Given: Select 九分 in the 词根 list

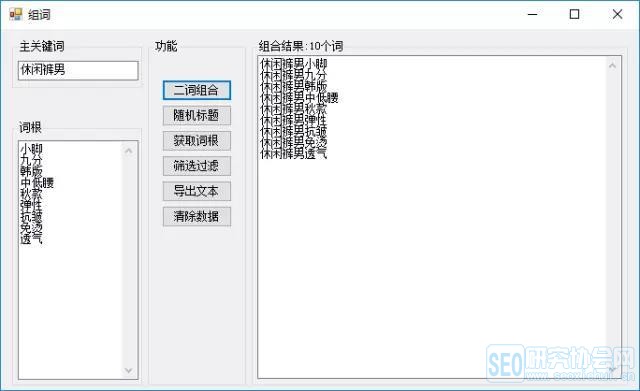Looking at the screenshot, I should tap(31, 160).
